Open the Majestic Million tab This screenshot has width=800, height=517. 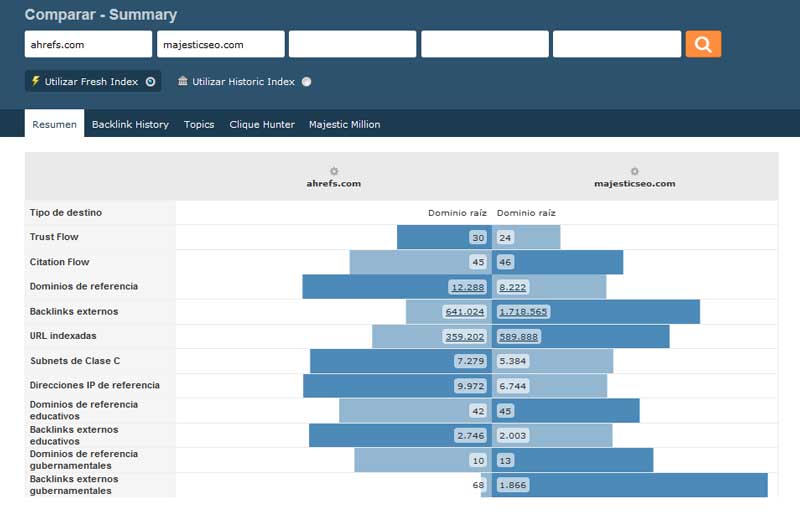pyautogui.click(x=344, y=124)
